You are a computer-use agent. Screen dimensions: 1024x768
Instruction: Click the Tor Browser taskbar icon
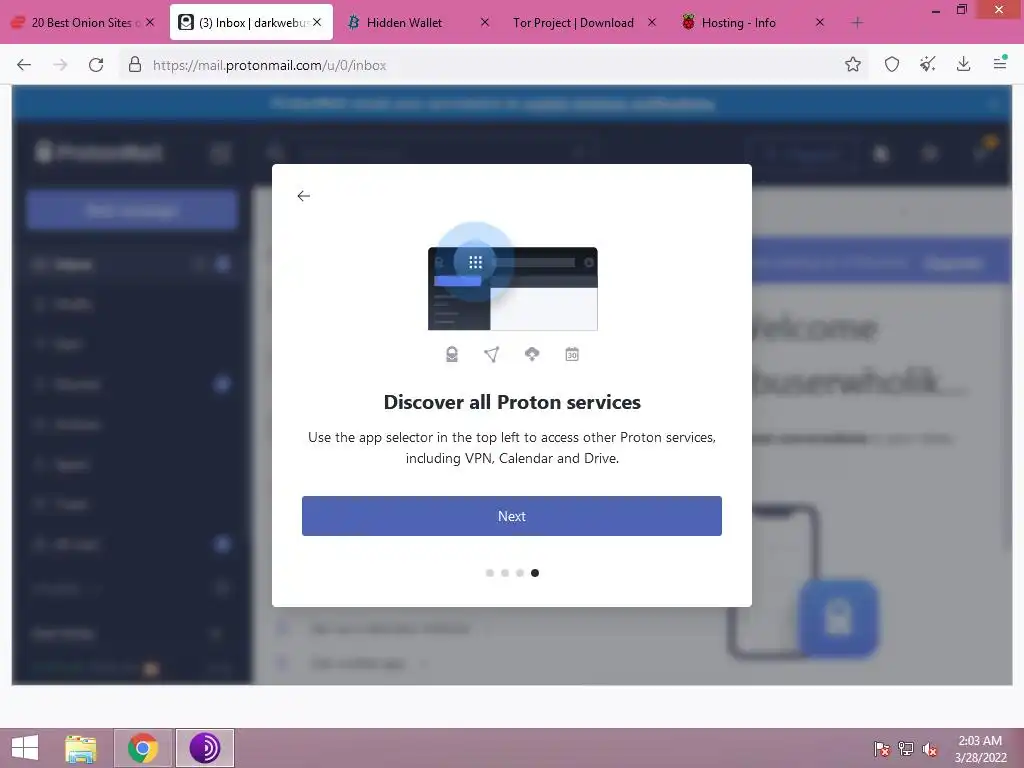click(x=205, y=748)
